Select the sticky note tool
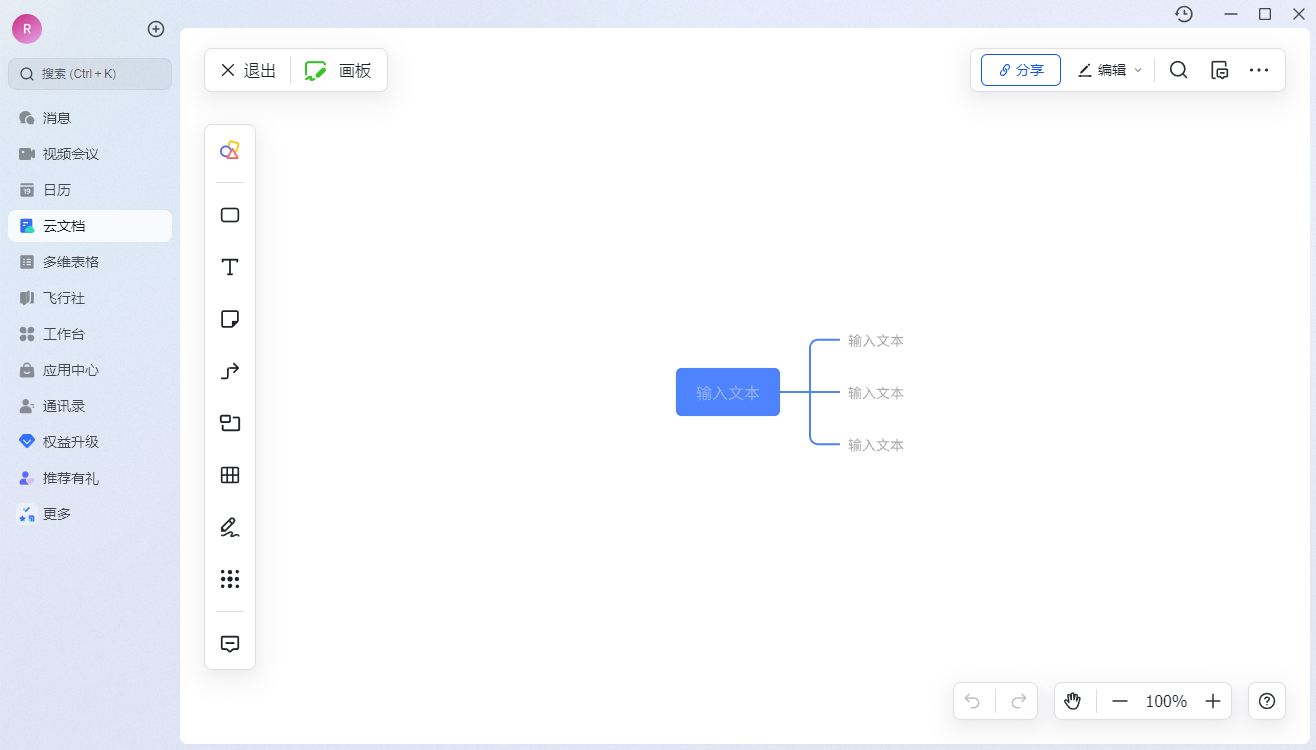Viewport: 1316px width, 750px height. 230,319
